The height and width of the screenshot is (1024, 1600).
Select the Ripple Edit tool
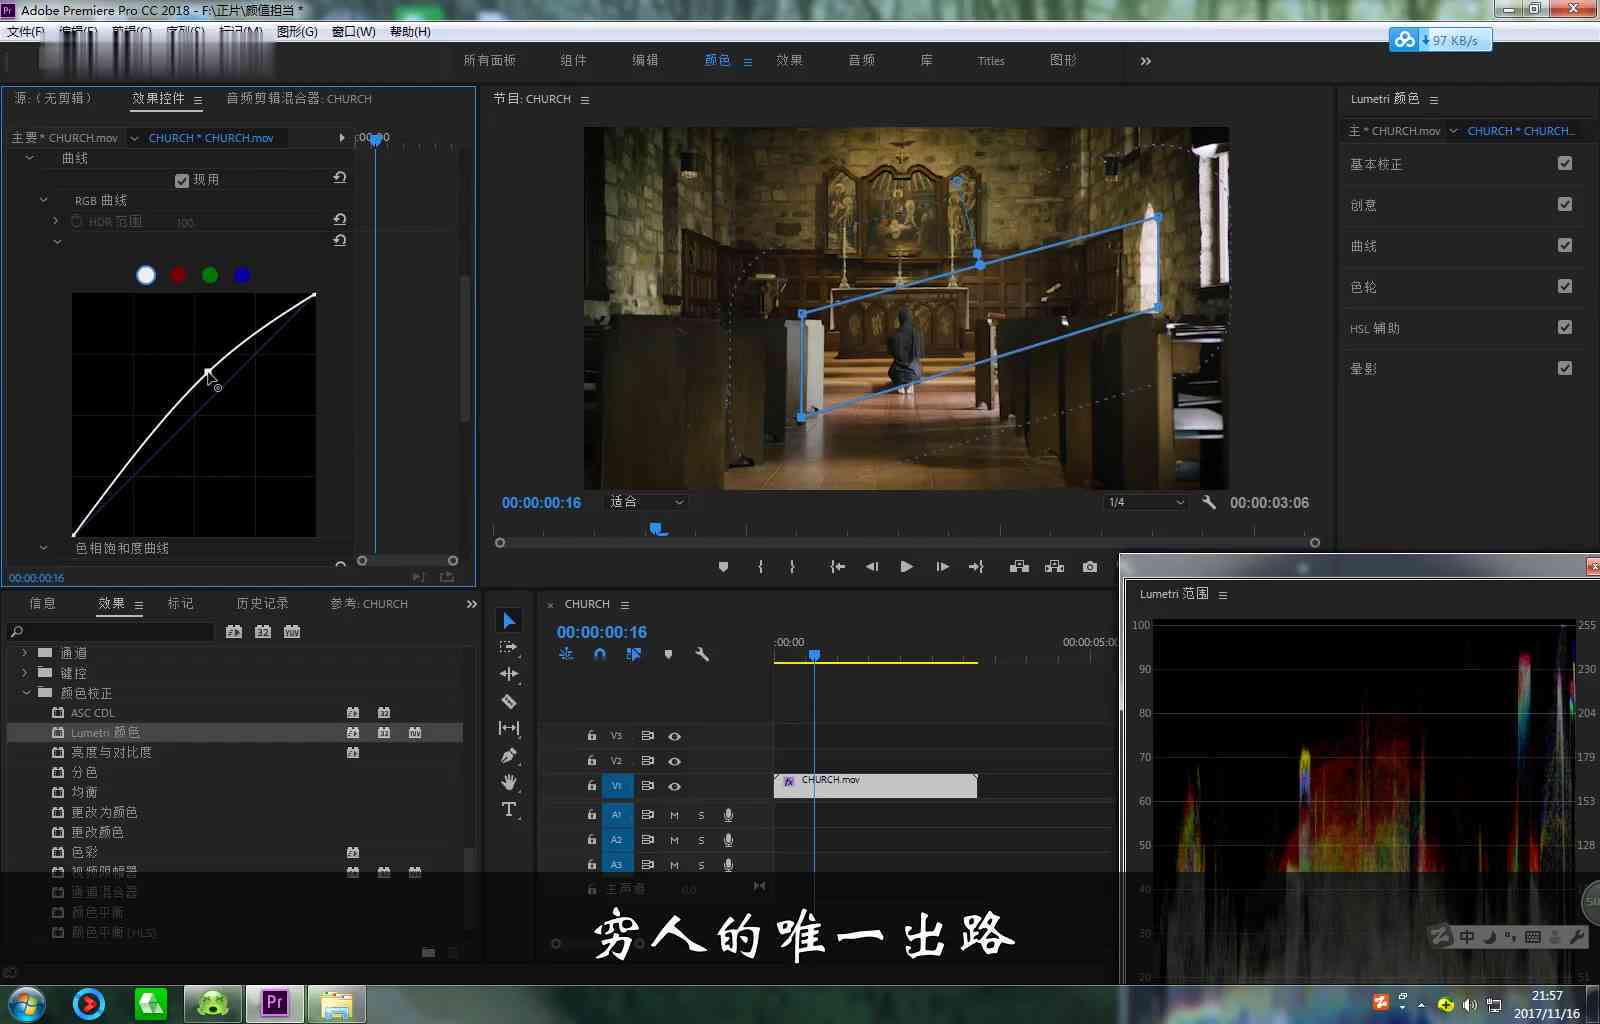coord(509,674)
